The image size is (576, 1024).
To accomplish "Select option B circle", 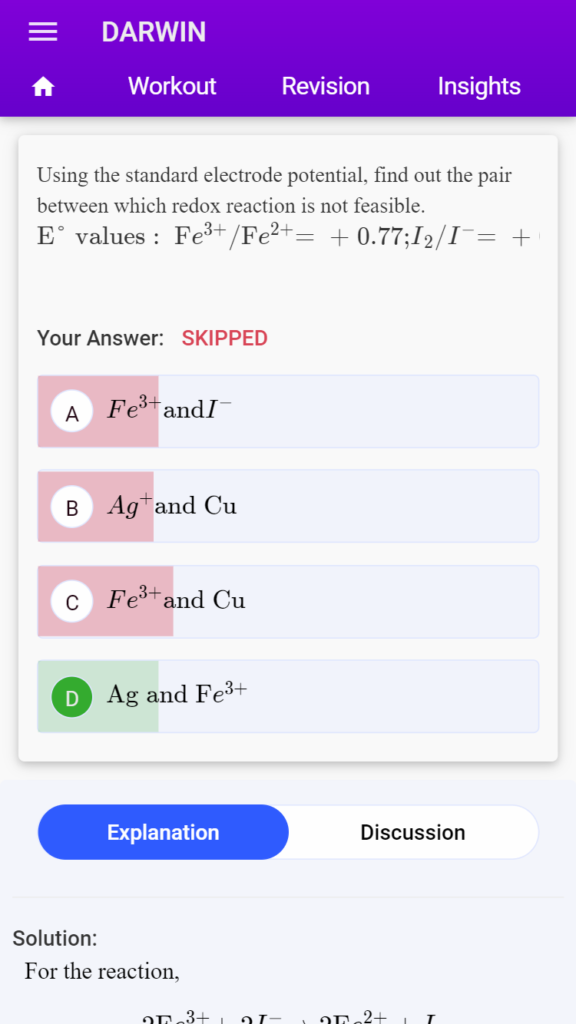I will click(72, 506).
